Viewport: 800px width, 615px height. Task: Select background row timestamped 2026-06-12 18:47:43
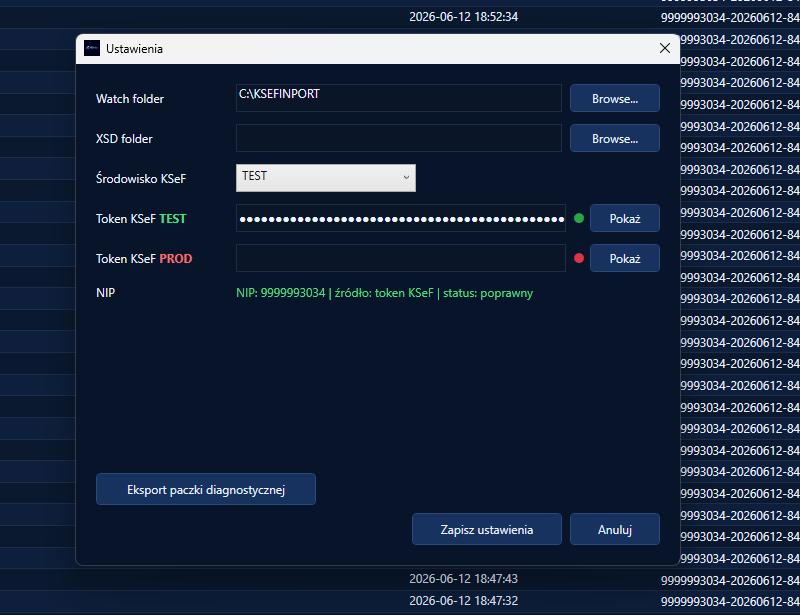pos(400,579)
